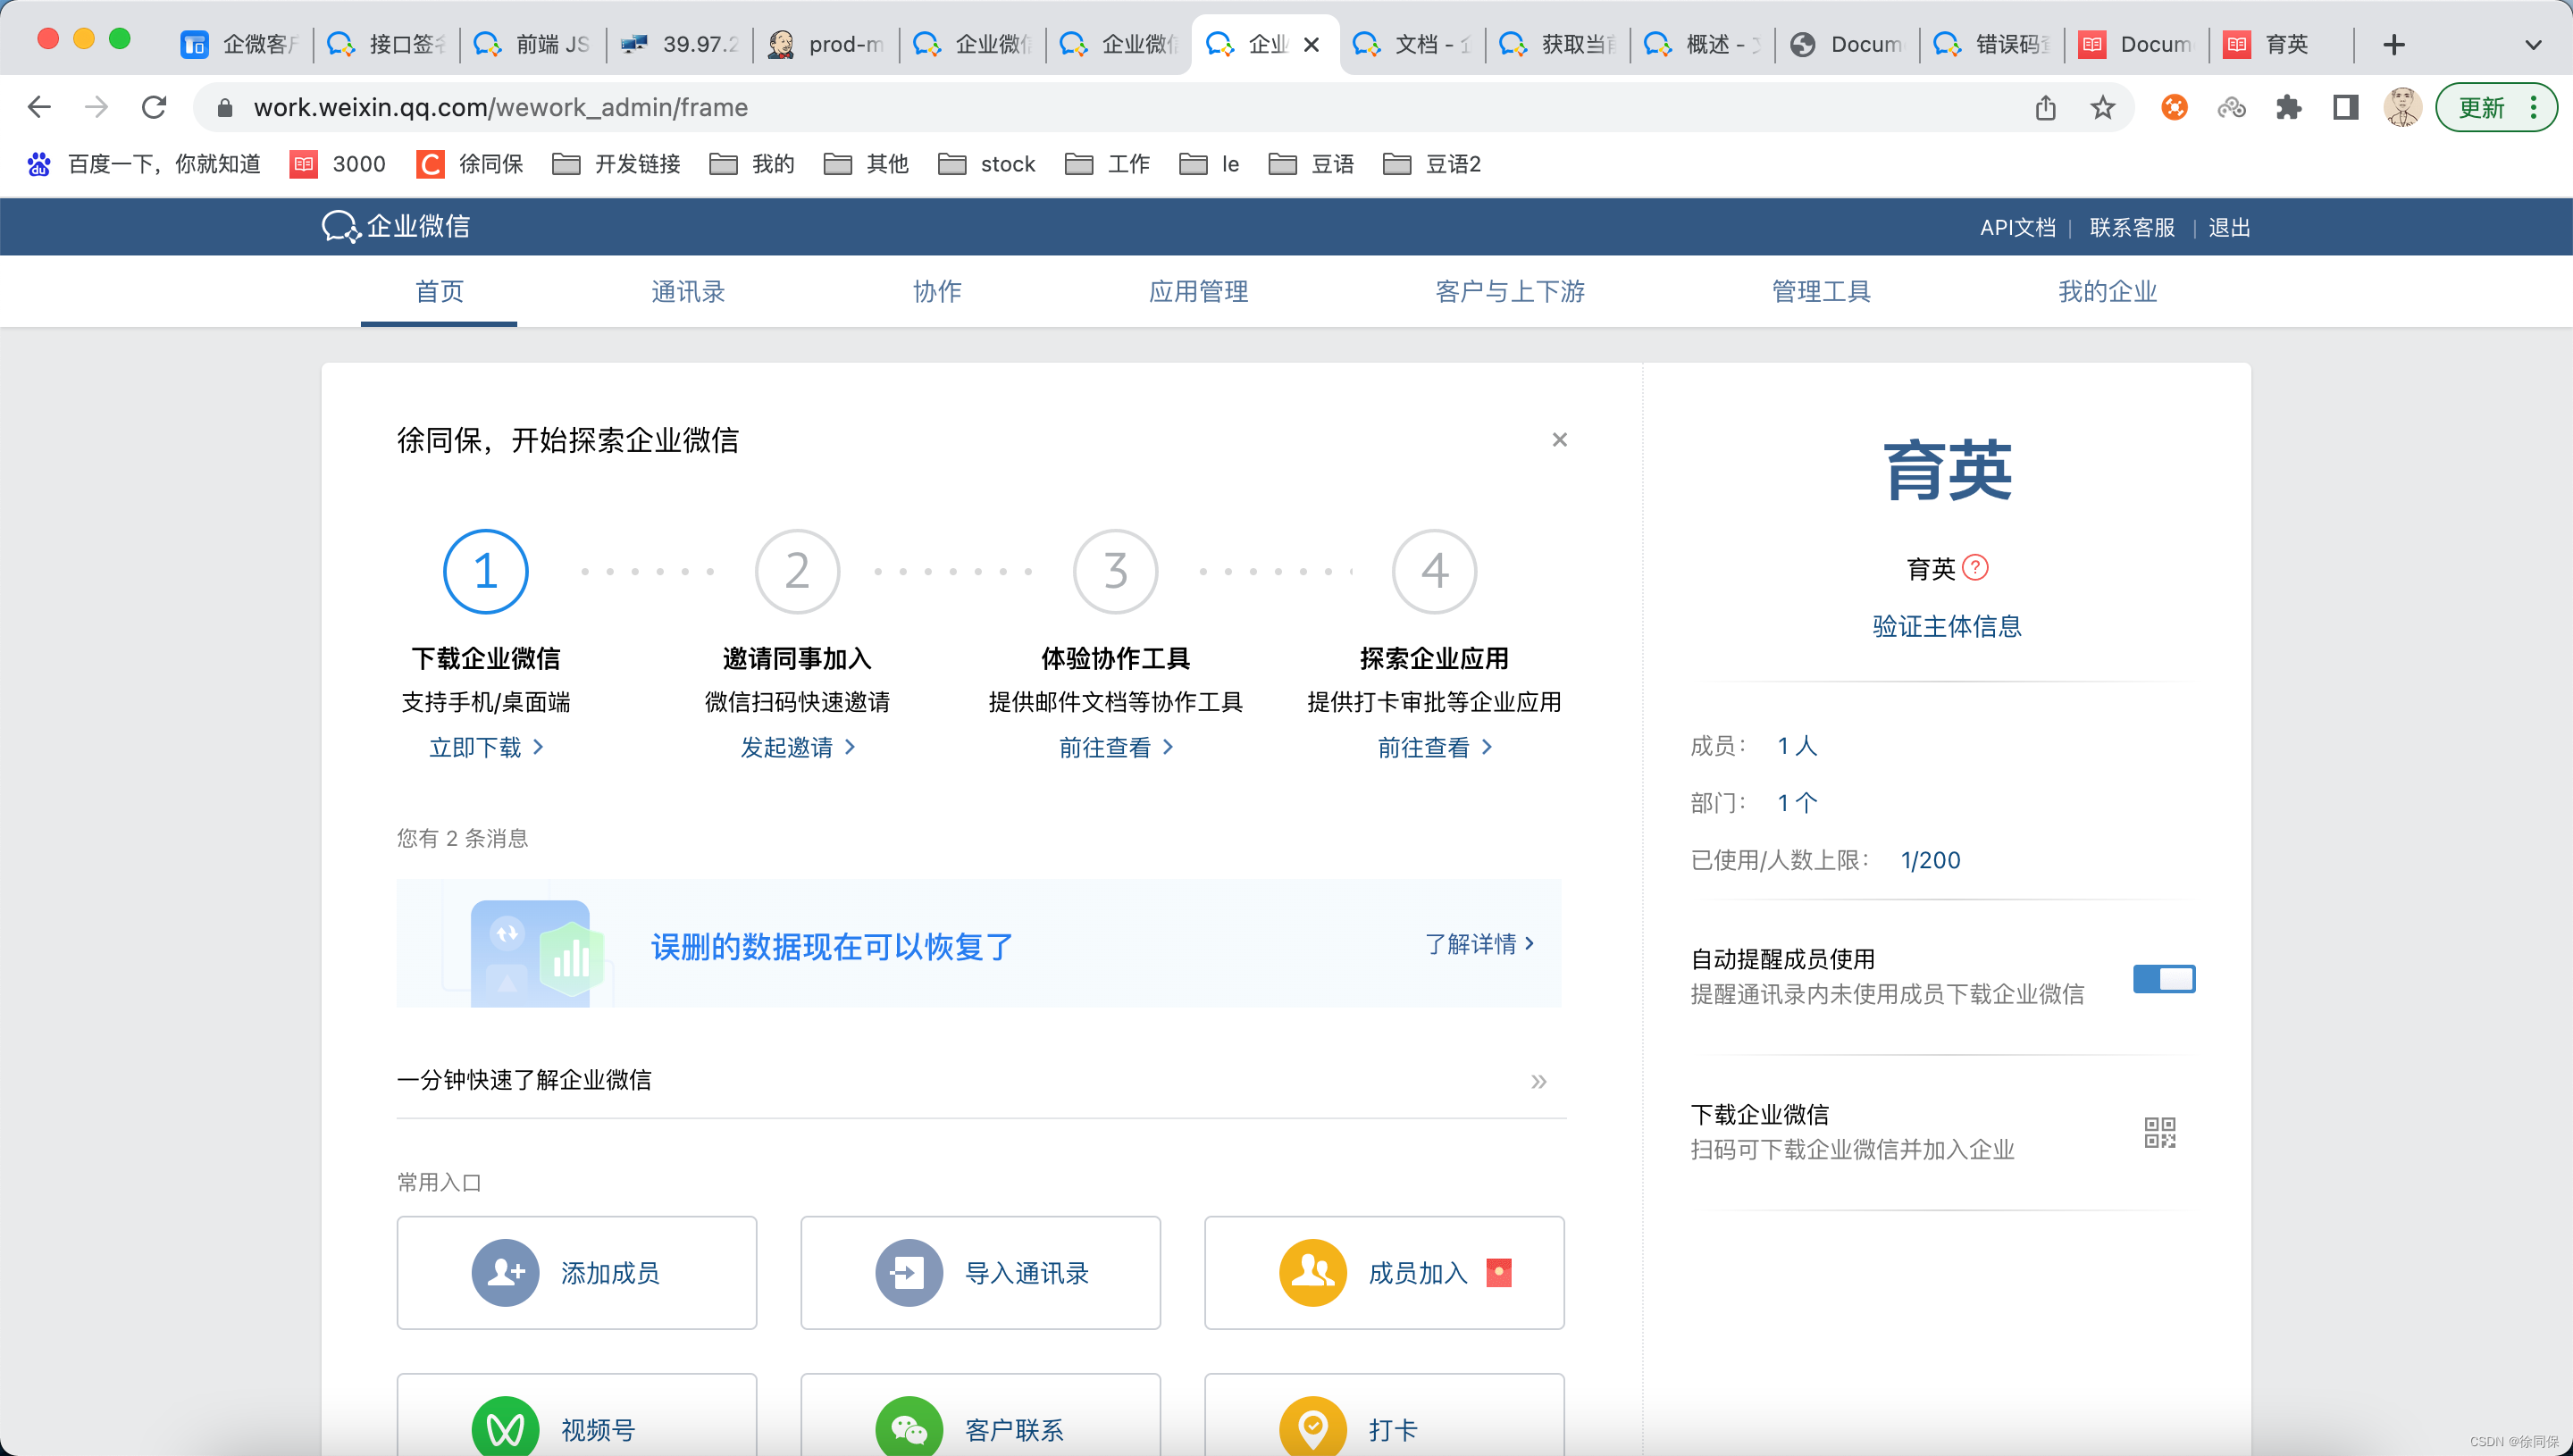The height and width of the screenshot is (1456, 2573).
Task: Click step 1 circle for 下载企业微信
Action: (485, 570)
